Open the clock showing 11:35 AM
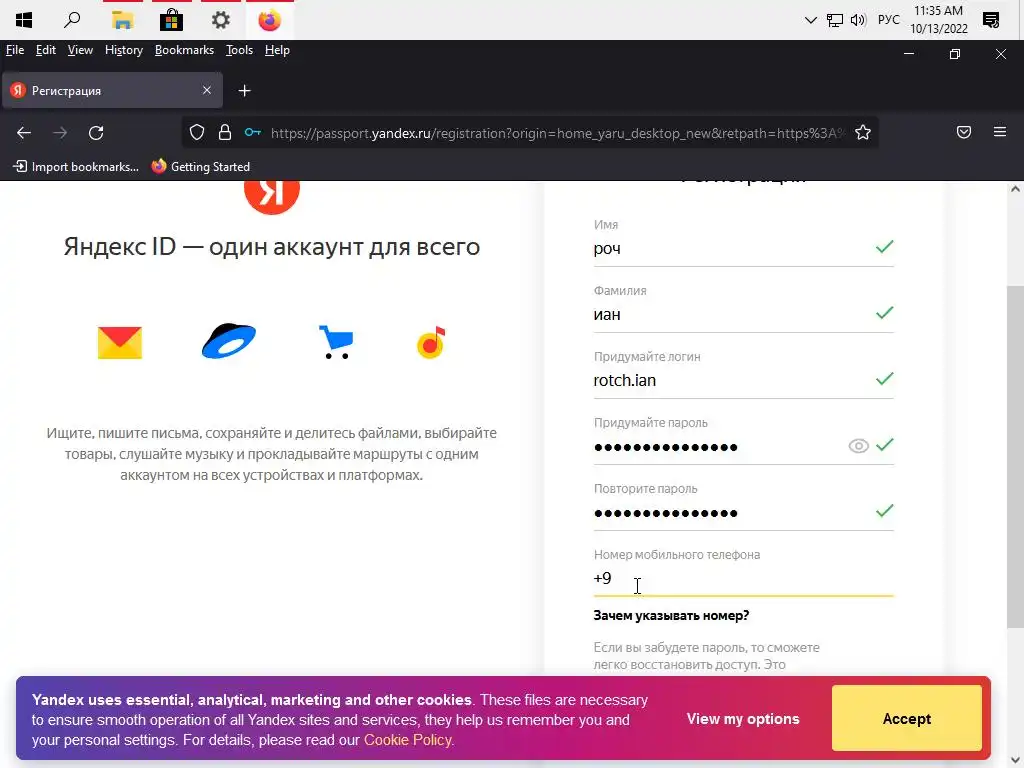 pyautogui.click(x=938, y=20)
